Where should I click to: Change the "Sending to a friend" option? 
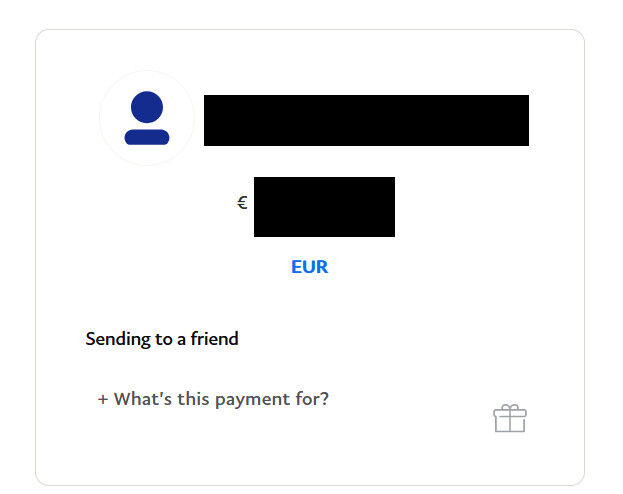(162, 339)
